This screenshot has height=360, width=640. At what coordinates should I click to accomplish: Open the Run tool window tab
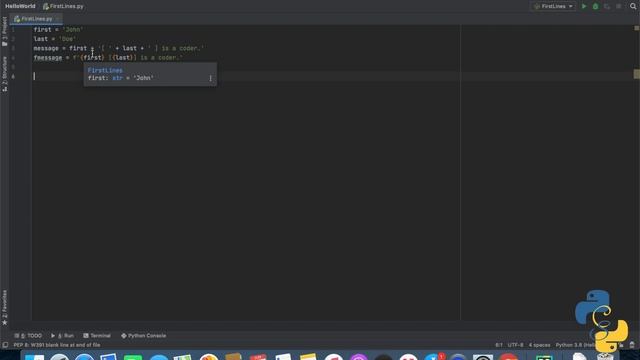62,336
